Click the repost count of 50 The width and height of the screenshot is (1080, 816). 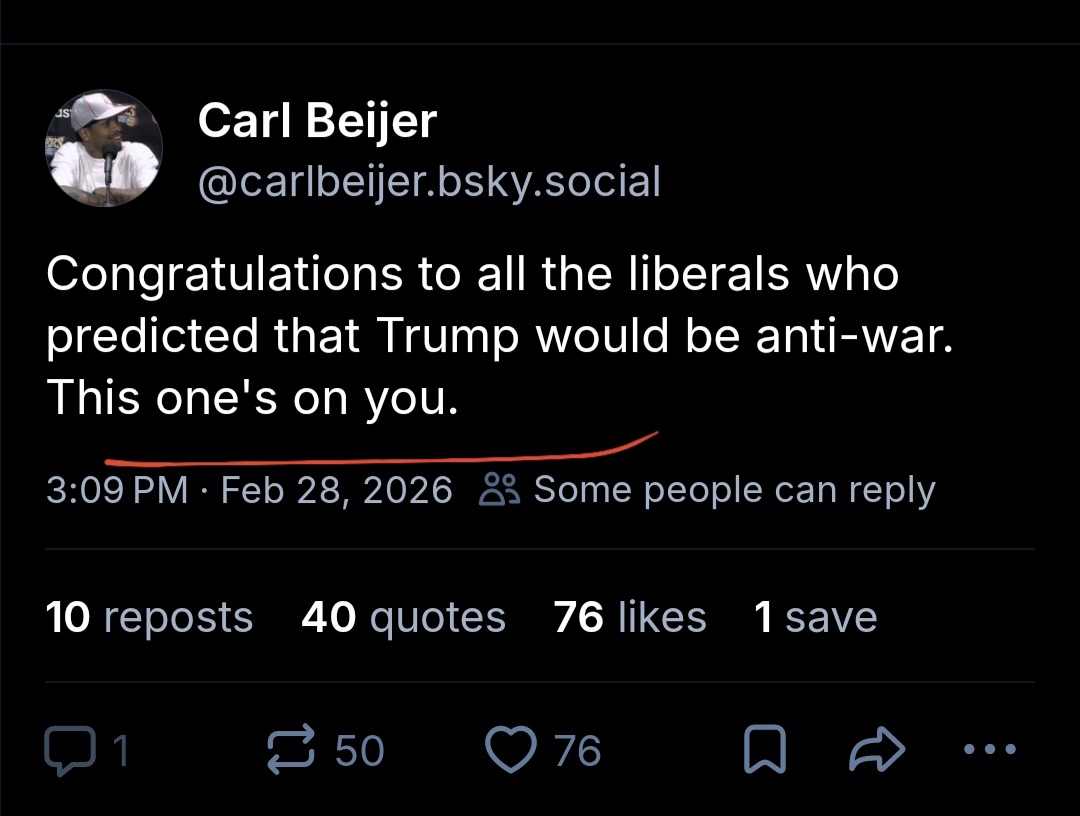359,751
